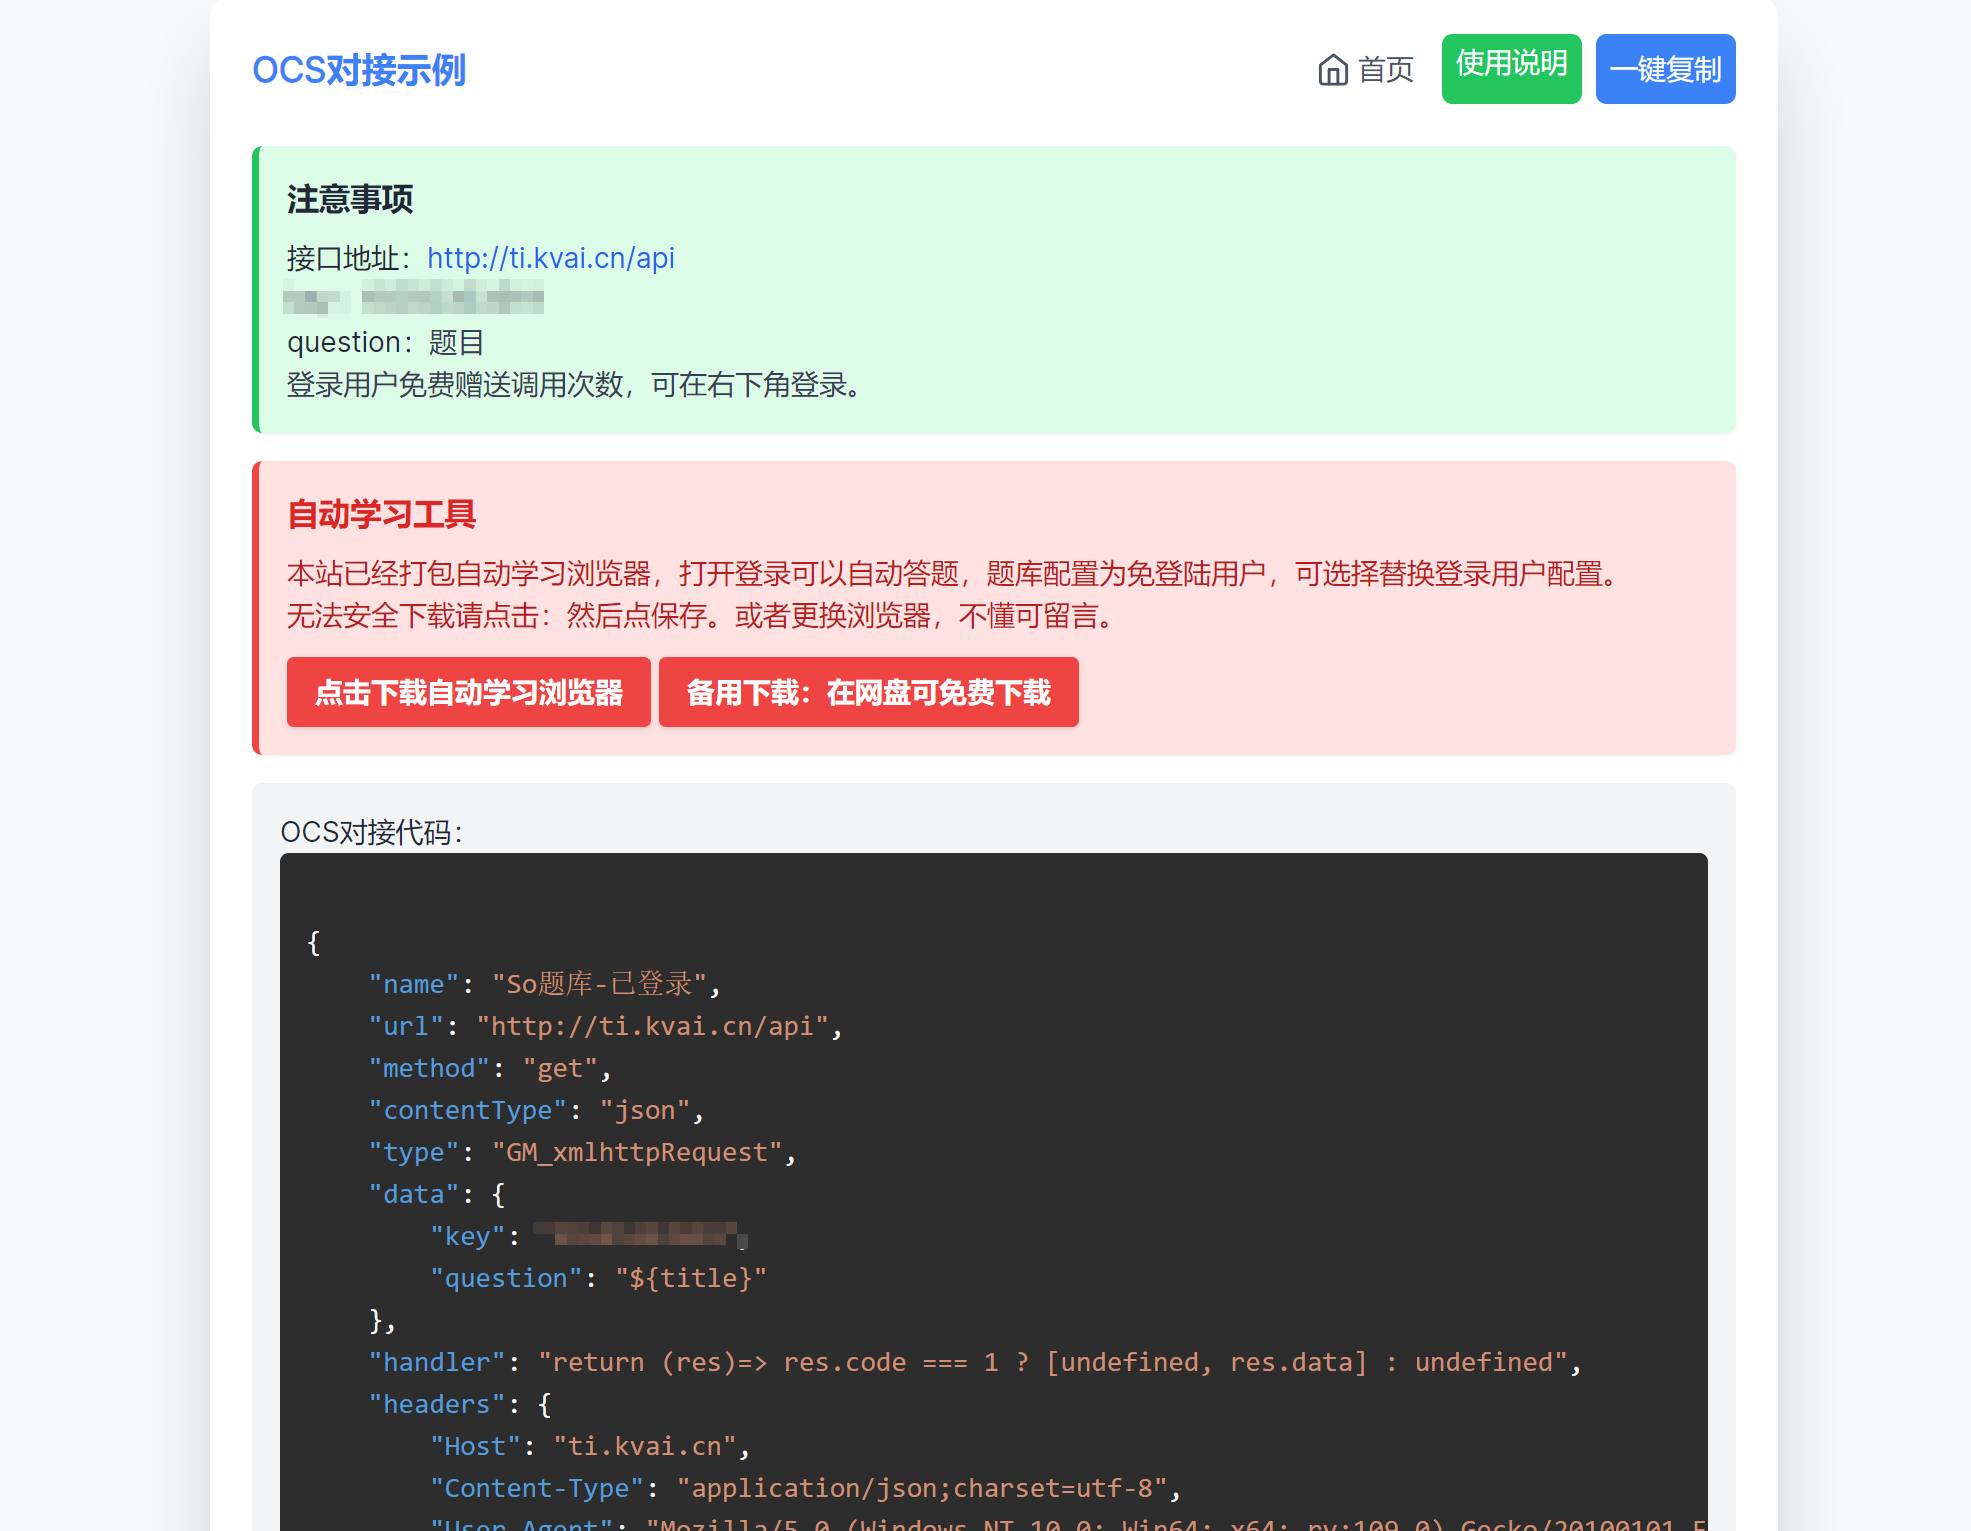Click the "Host": "ti.kvai.cn" header line
Screen dimensions: 1971x1531
[x=589, y=1446]
